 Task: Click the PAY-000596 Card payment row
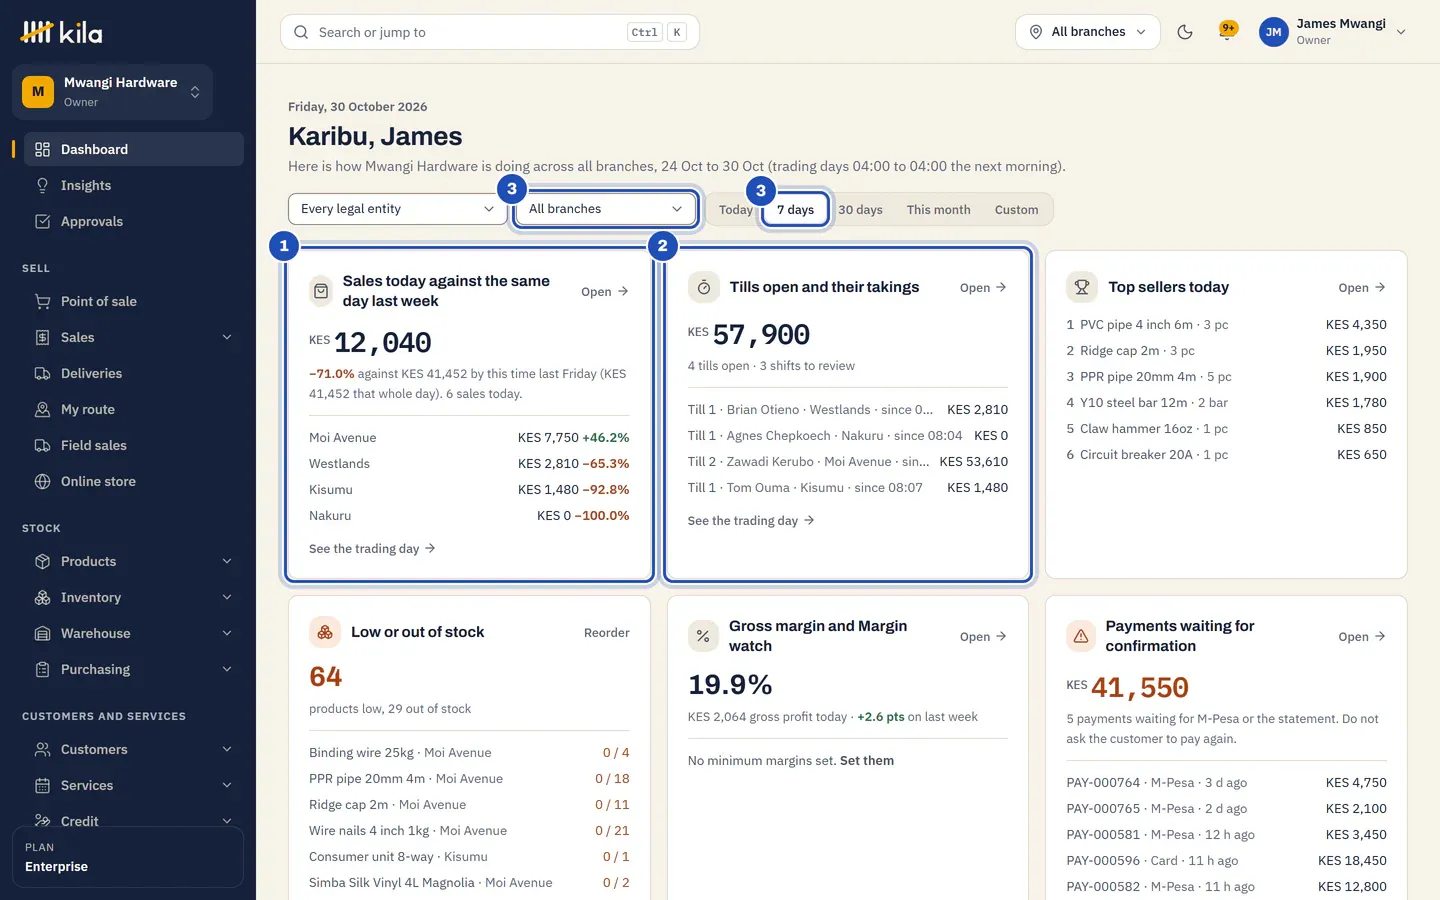[1226, 861]
